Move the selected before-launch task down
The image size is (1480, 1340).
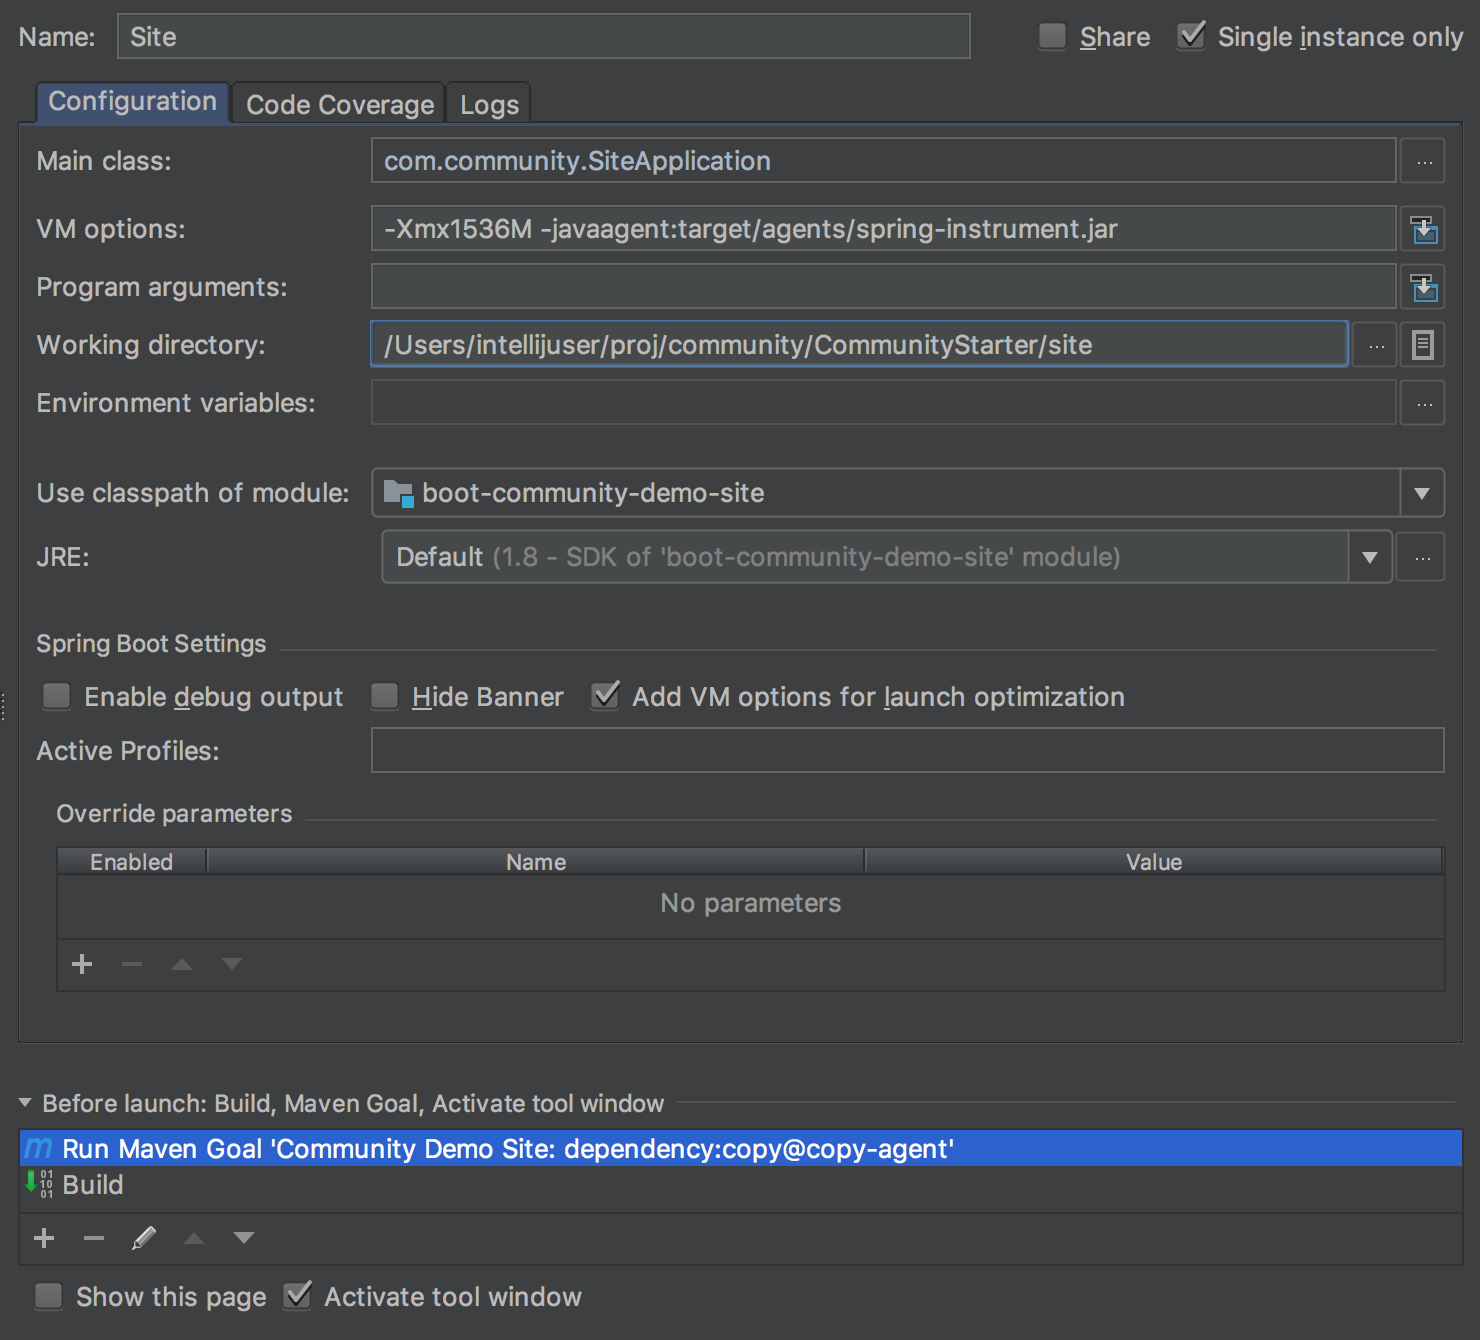[243, 1238]
